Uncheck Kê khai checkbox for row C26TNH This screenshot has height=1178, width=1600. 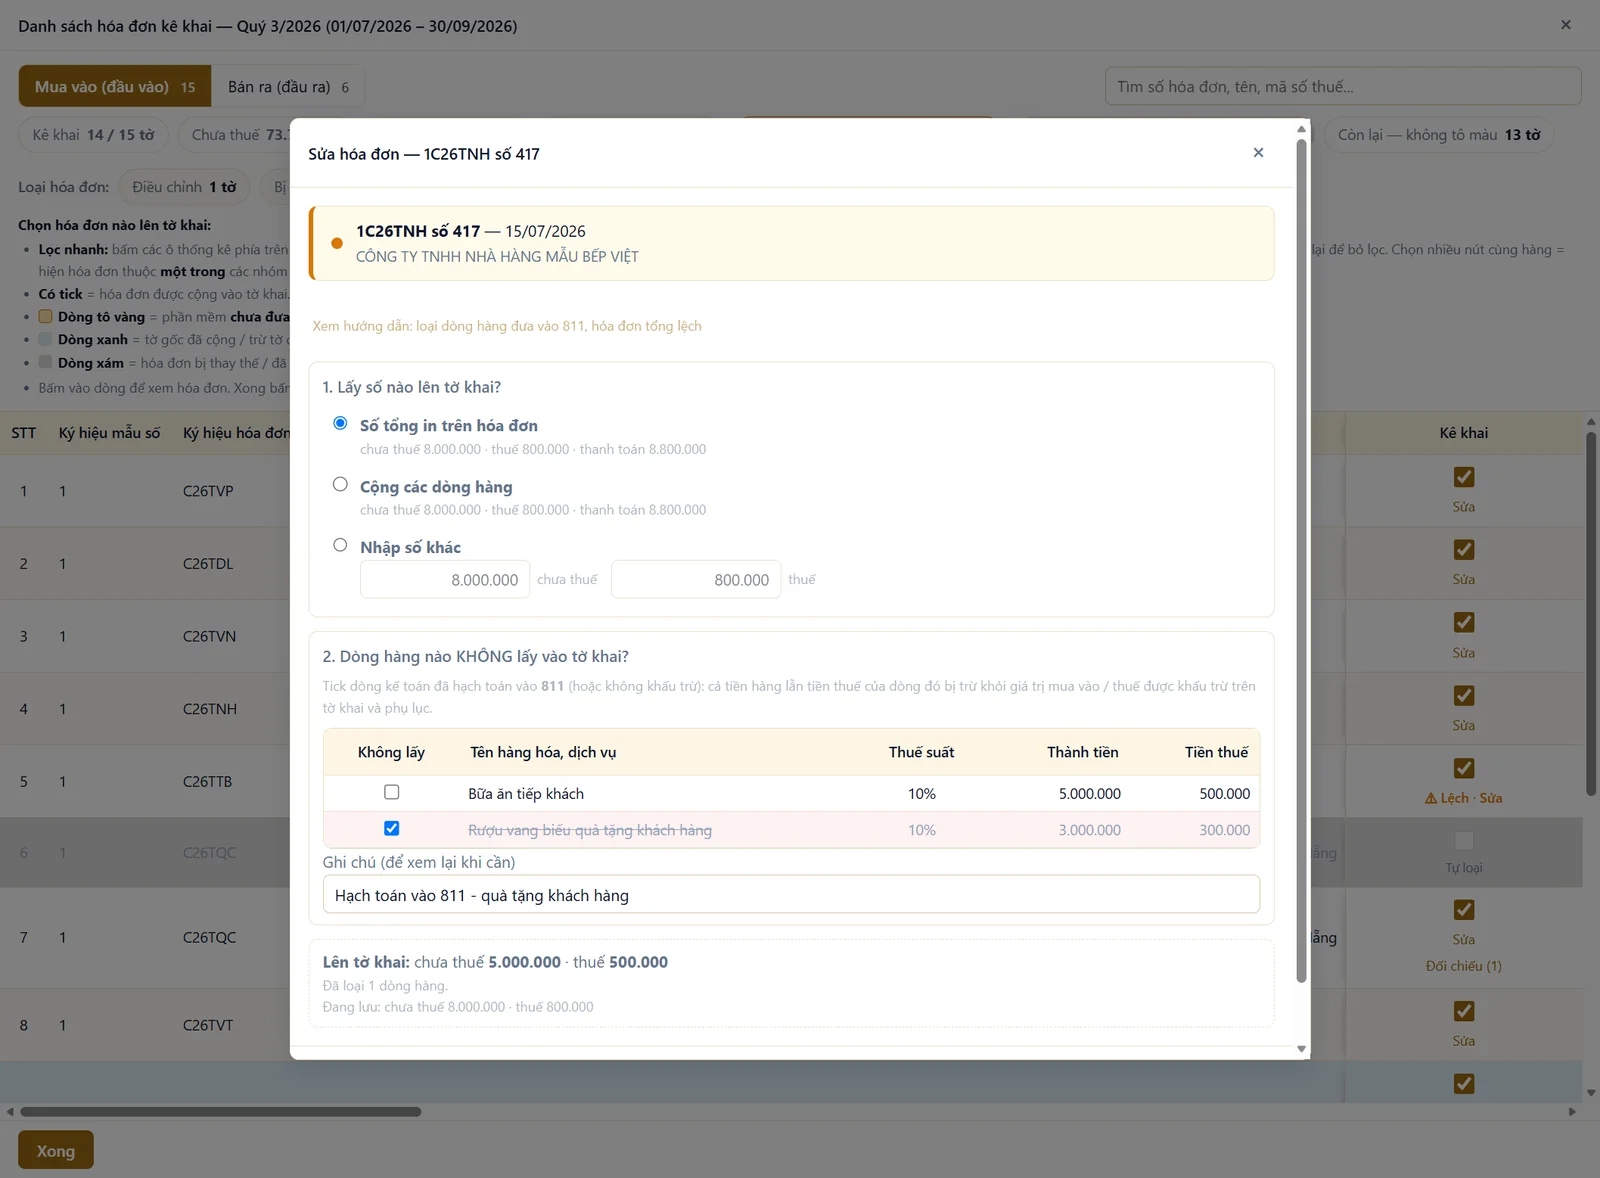1464,695
